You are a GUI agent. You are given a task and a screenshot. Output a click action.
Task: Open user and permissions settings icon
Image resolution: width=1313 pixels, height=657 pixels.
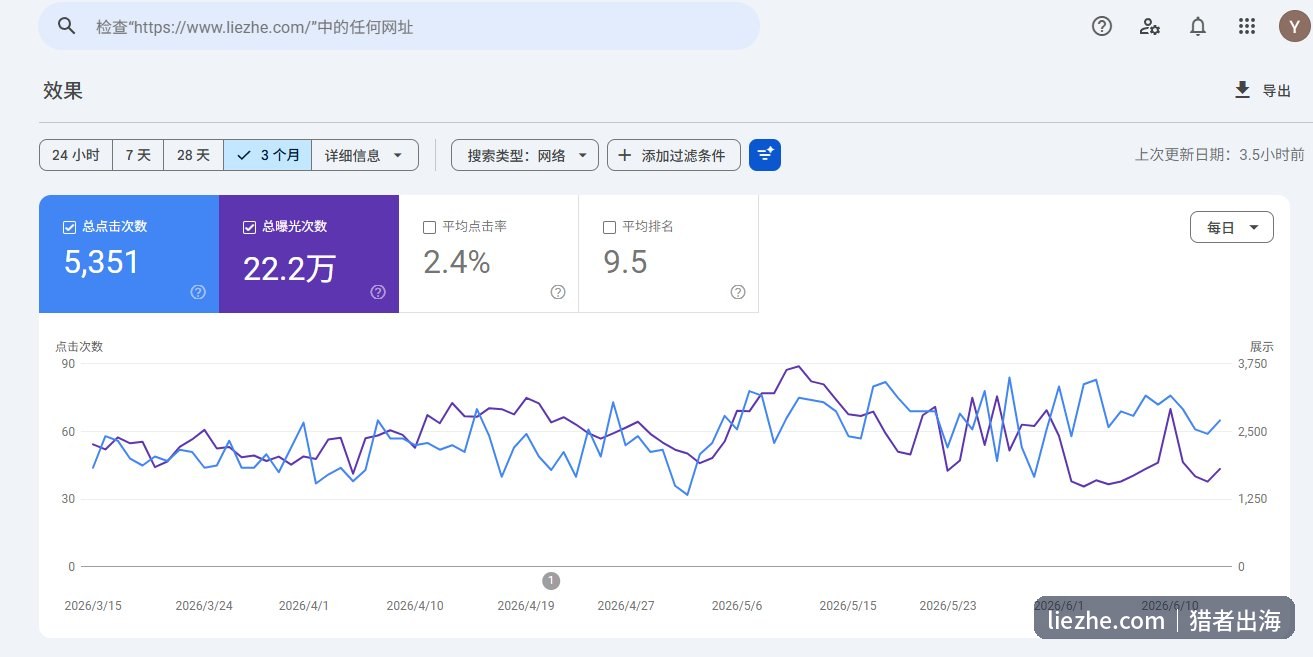pyautogui.click(x=1150, y=27)
